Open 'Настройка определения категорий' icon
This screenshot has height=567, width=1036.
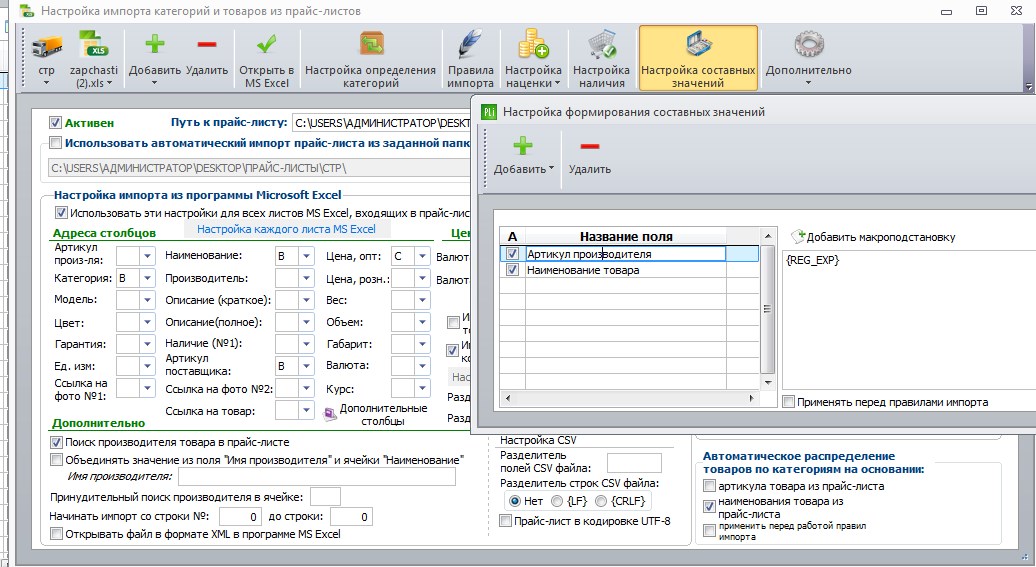[x=371, y=45]
